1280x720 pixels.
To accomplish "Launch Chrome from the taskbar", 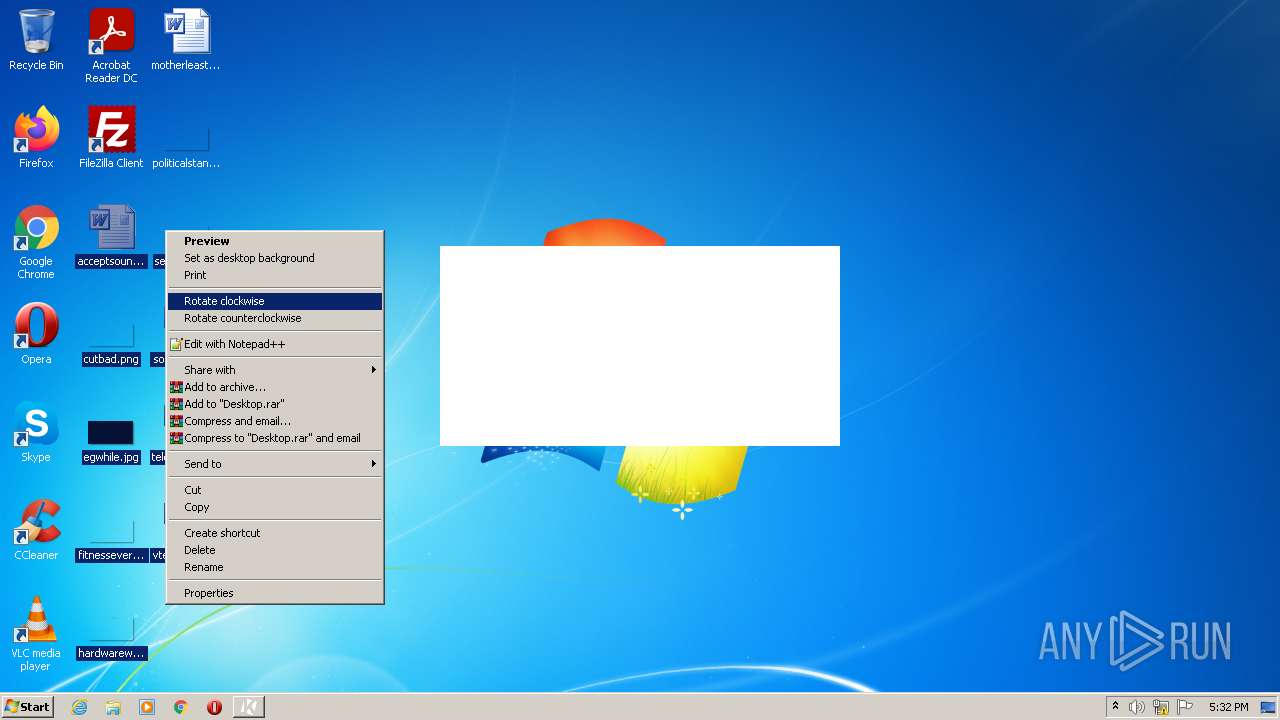I will (x=181, y=707).
